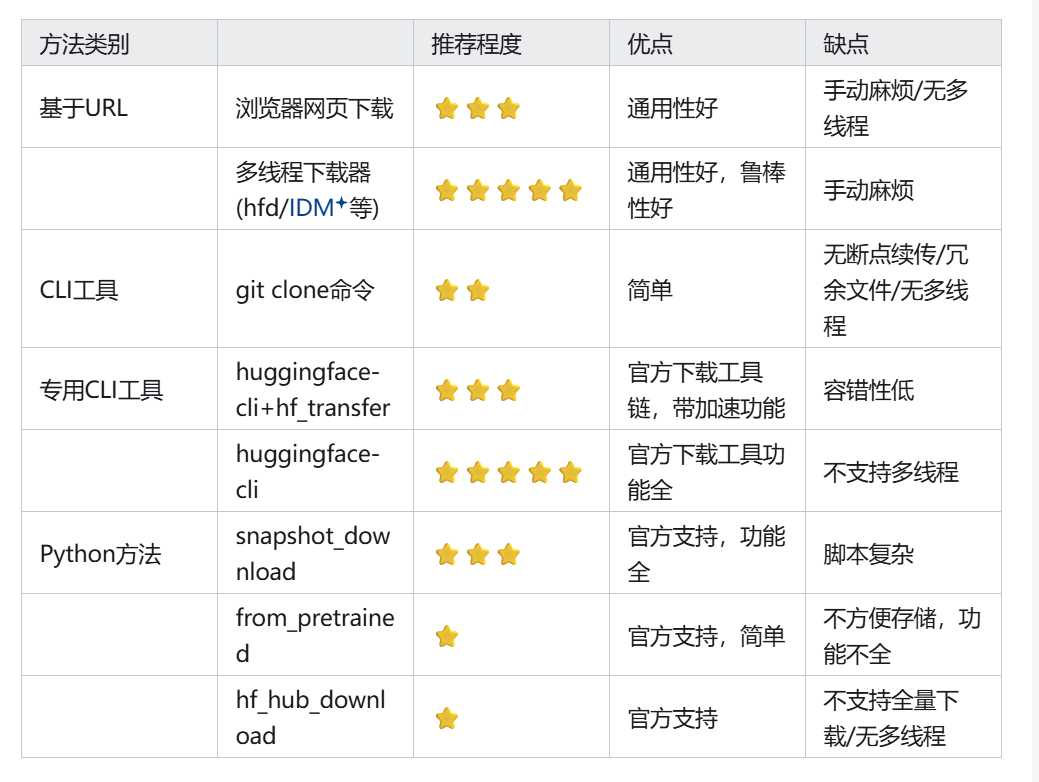Click the sparkle icon beside IDM
This screenshot has width=1039, height=782.
pyautogui.click(x=341, y=203)
